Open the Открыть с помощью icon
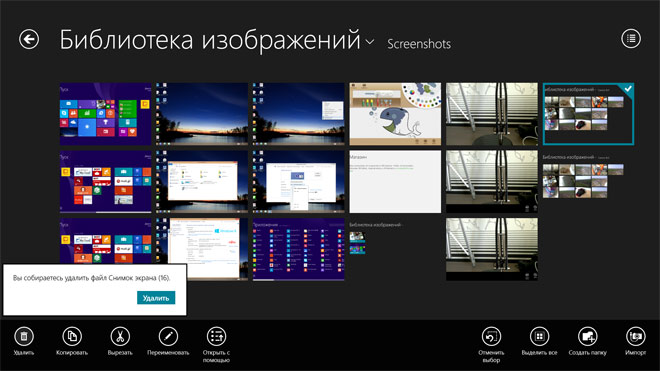 coord(216,336)
